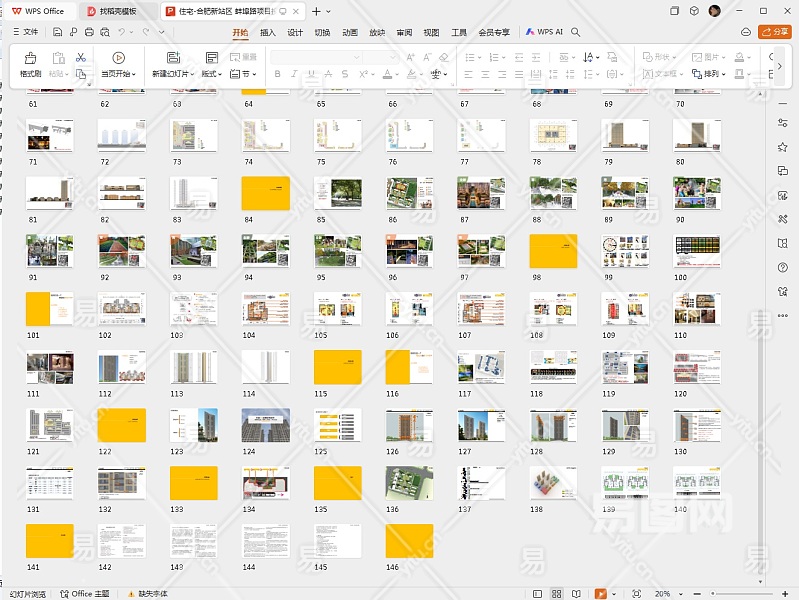Click the Save icon in quick access bar
This screenshot has width=799, height=600.
tap(58, 32)
